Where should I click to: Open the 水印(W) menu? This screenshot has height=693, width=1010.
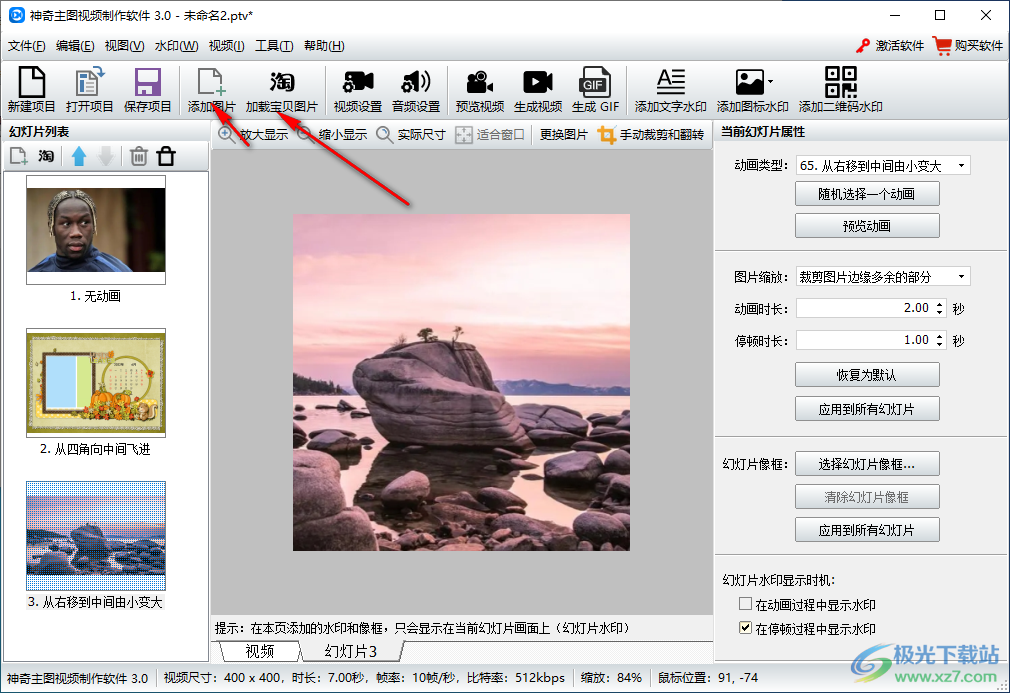click(x=176, y=46)
